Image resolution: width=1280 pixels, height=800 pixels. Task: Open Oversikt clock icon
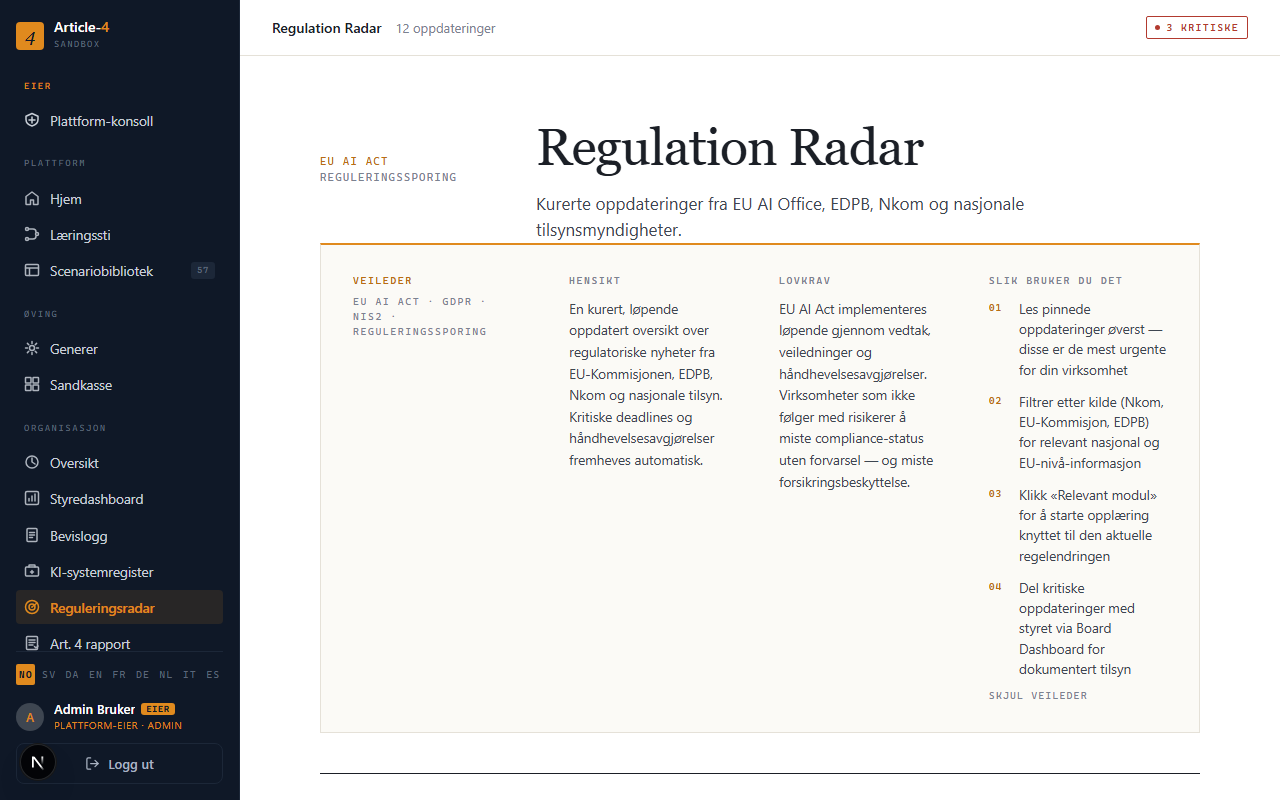[32, 463]
